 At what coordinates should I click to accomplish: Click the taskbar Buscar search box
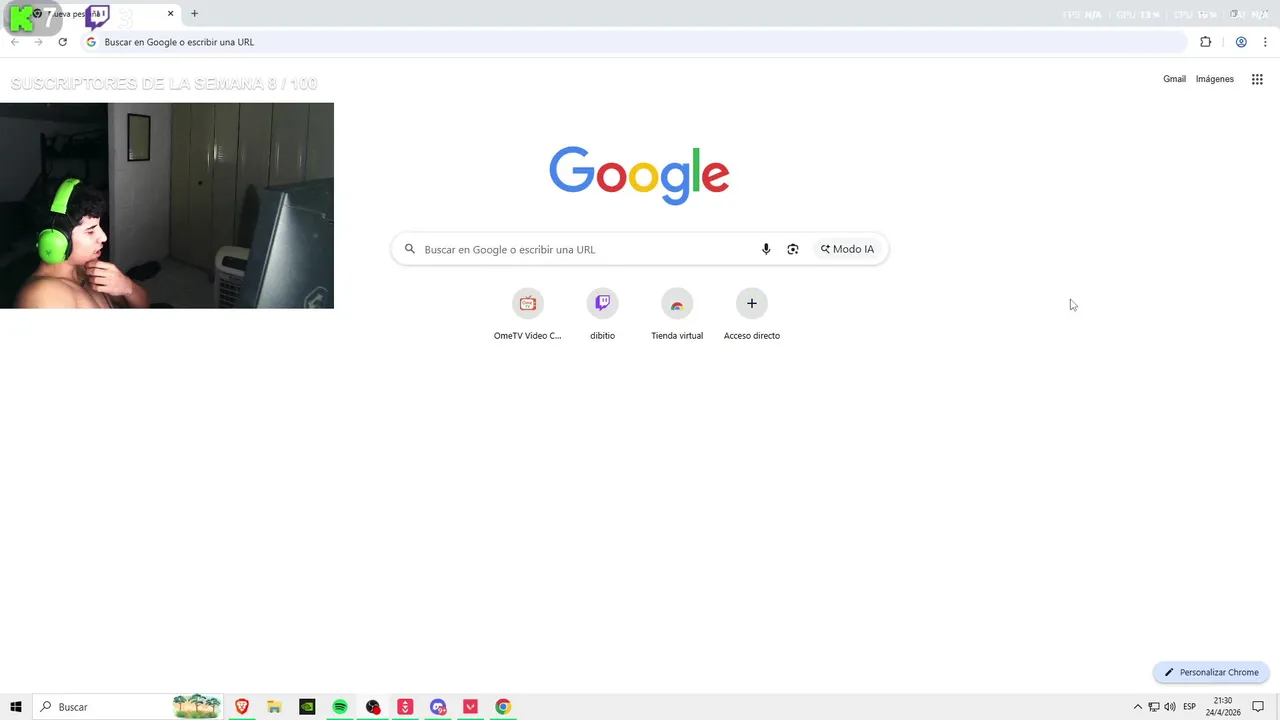tap(128, 707)
